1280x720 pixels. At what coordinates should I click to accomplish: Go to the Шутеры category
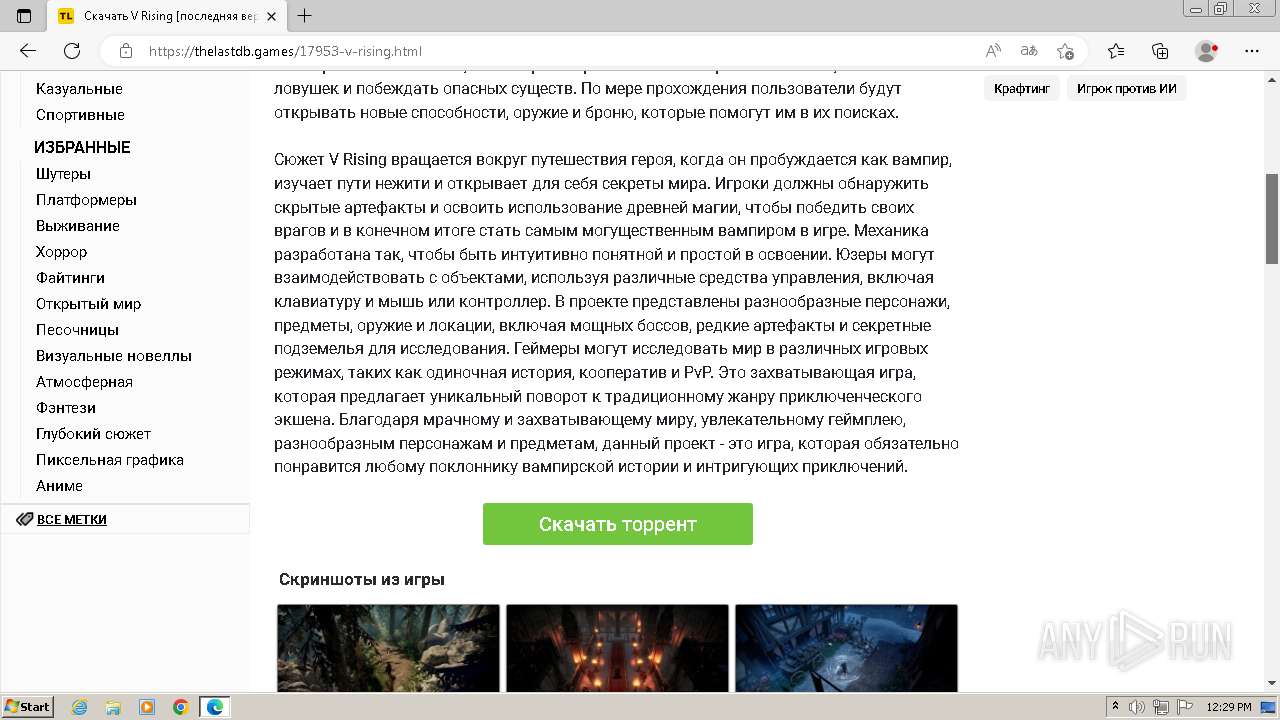tap(63, 174)
